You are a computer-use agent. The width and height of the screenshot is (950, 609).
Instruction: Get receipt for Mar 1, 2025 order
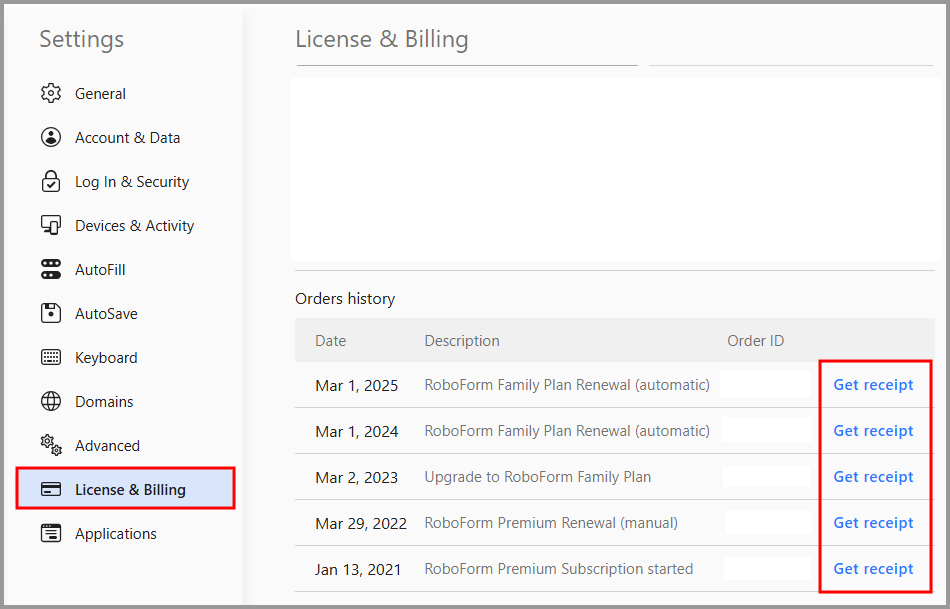point(873,385)
